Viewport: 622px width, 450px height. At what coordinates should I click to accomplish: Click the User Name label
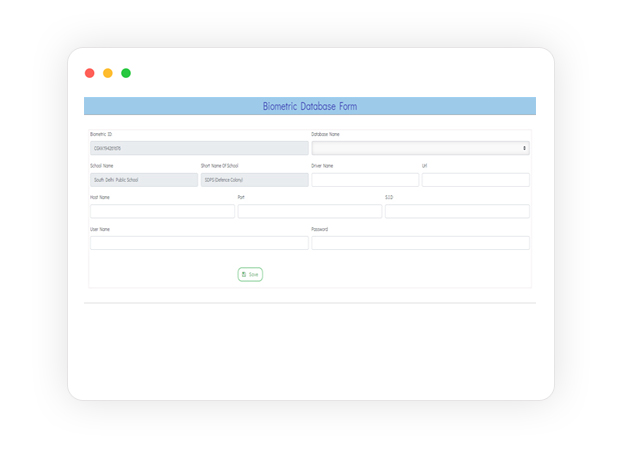tap(100, 229)
